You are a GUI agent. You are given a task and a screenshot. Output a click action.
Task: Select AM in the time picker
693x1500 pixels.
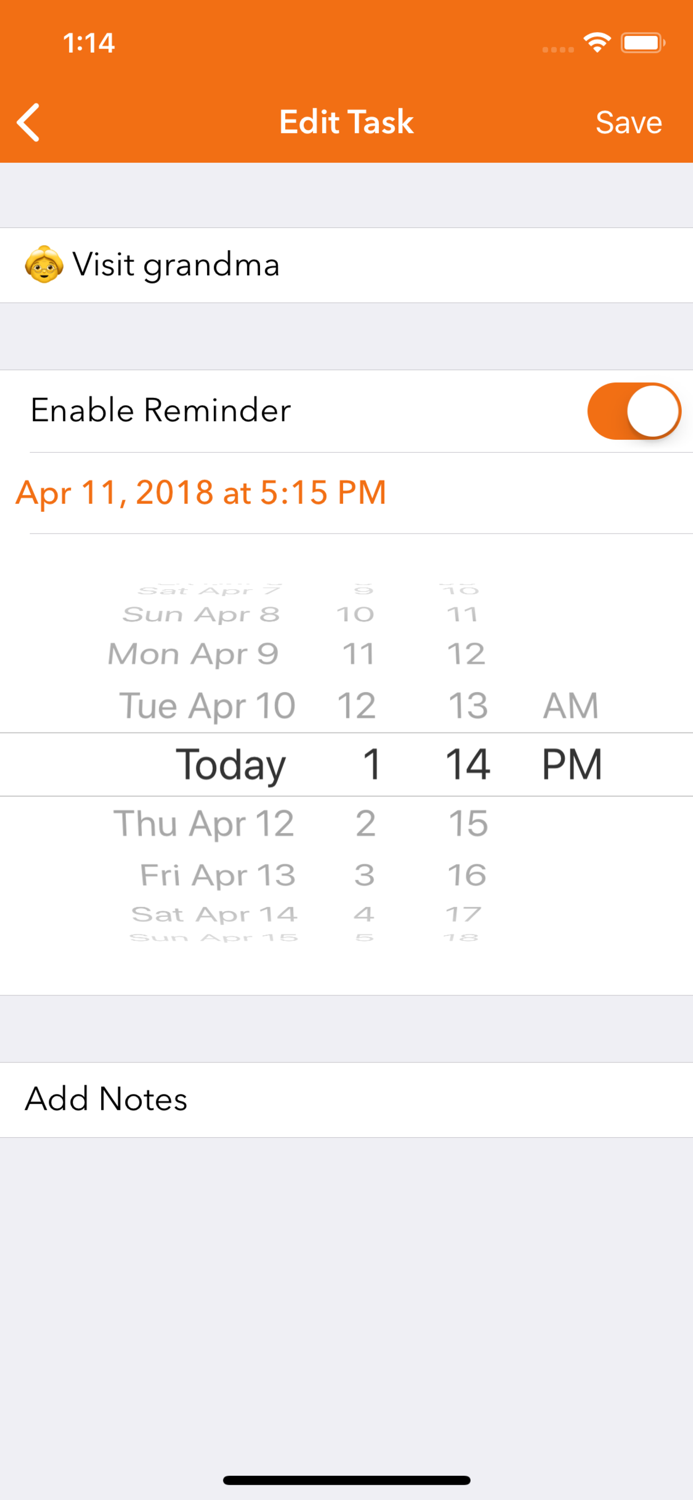pos(569,705)
